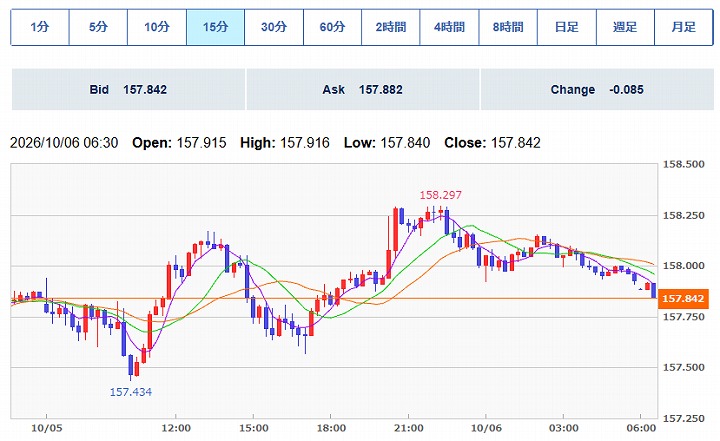Show the 日足 daily chart

[567, 27]
